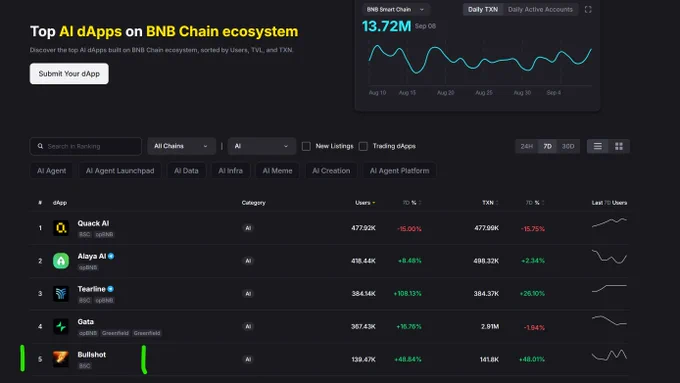Image resolution: width=680 pixels, height=383 pixels.
Task: Filter by AI Meme tag
Action: click(277, 171)
